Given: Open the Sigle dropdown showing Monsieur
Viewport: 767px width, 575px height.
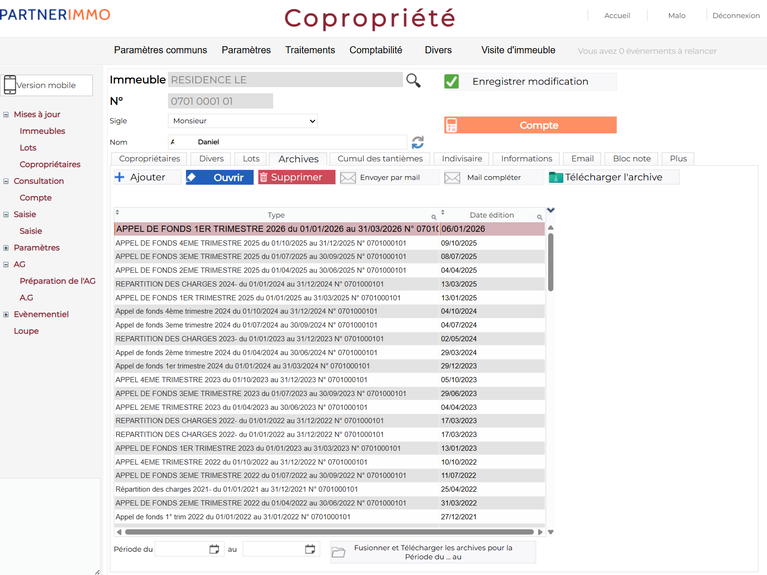Looking at the screenshot, I should click(243, 121).
